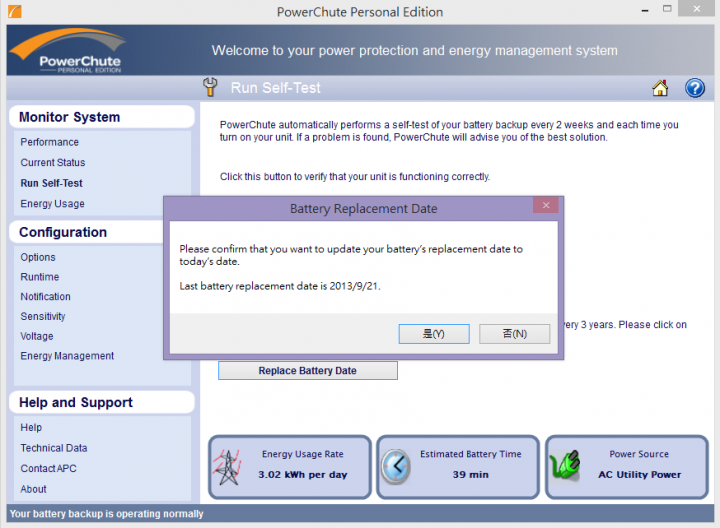Click the Run Self-Test wrench icon
720x528 pixels.
point(210,87)
